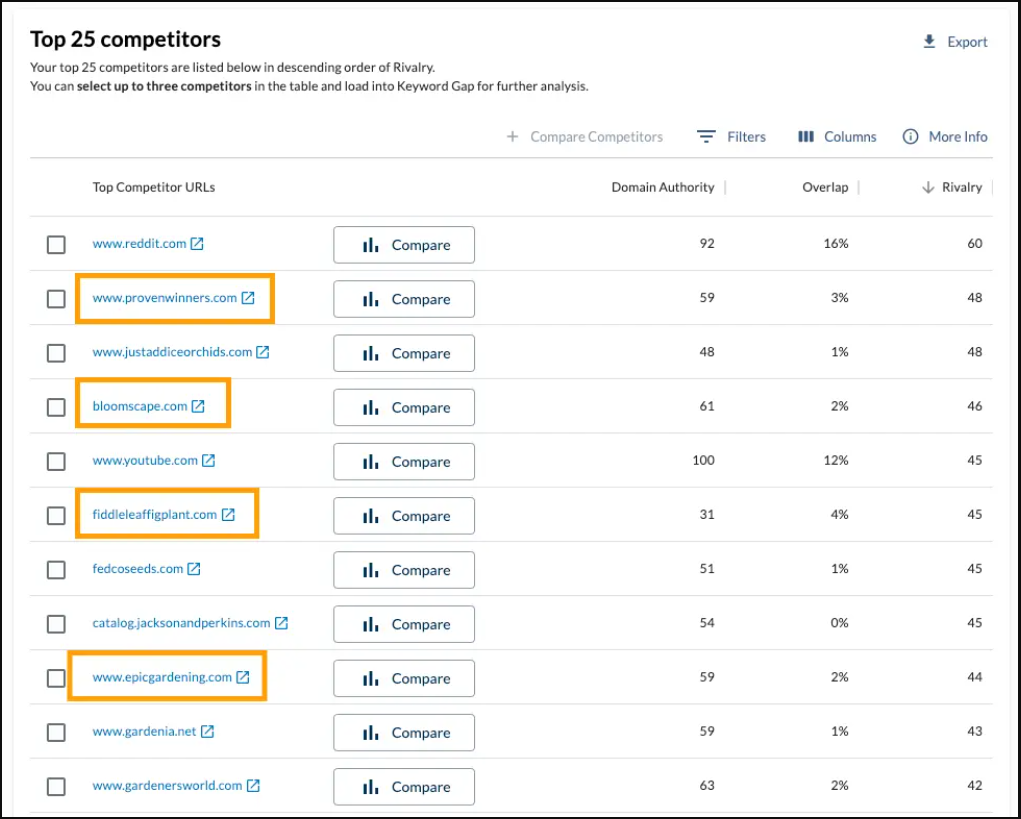Open the www.justaddiceorchids.com link
The width and height of the screenshot is (1021, 819).
(x=173, y=352)
